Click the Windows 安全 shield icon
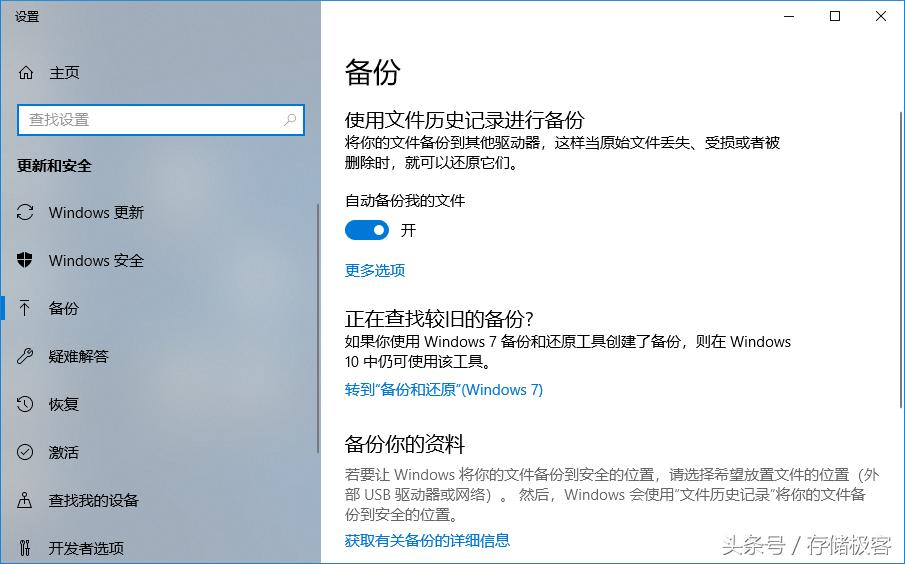 (26, 260)
